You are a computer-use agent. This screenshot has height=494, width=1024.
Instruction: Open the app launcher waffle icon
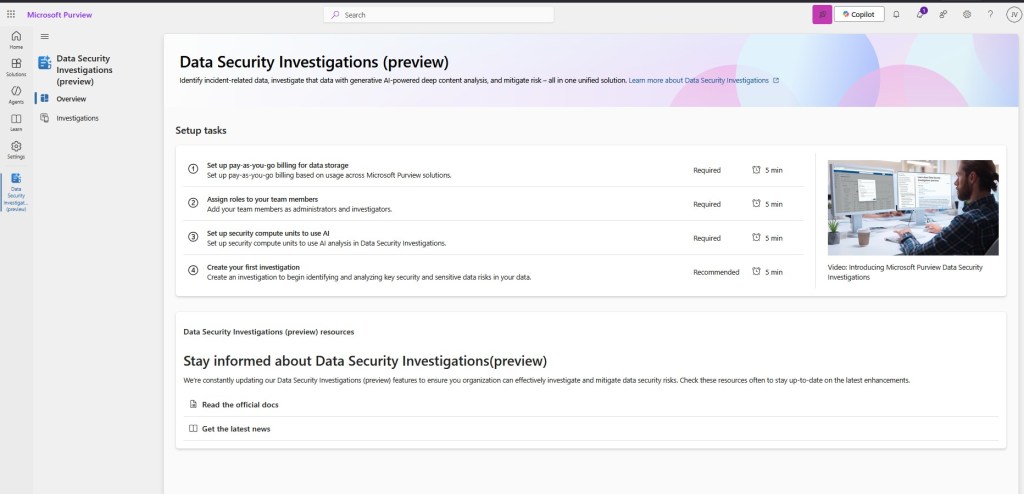point(11,15)
